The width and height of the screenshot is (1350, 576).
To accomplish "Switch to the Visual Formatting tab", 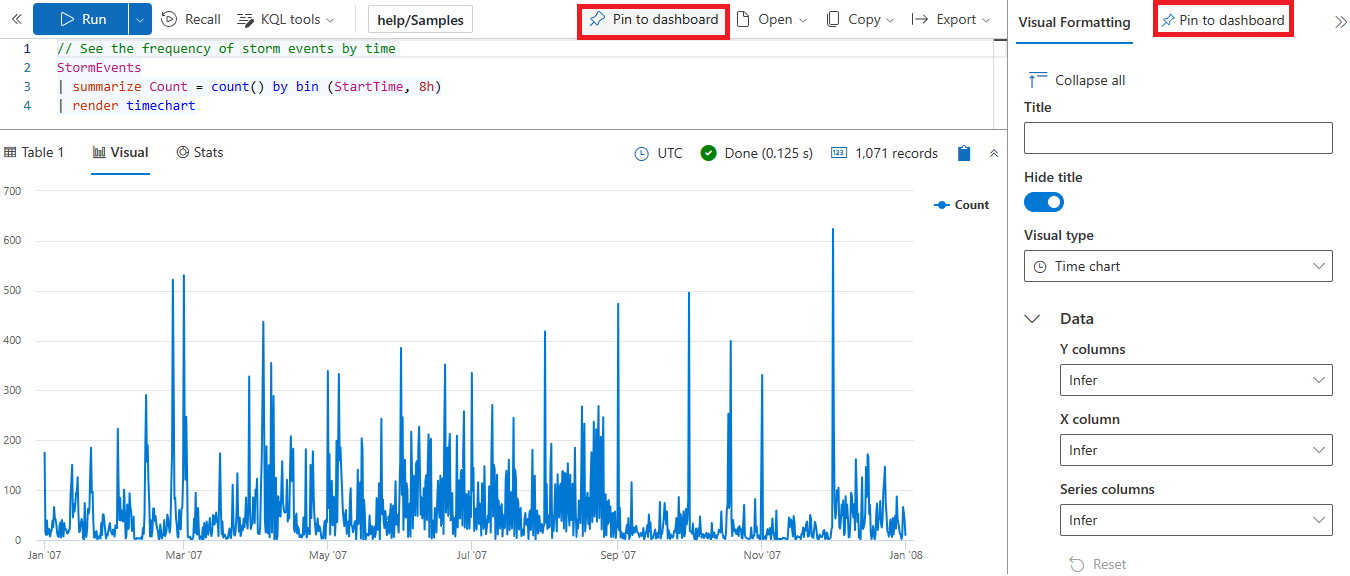I will pos(1074,22).
